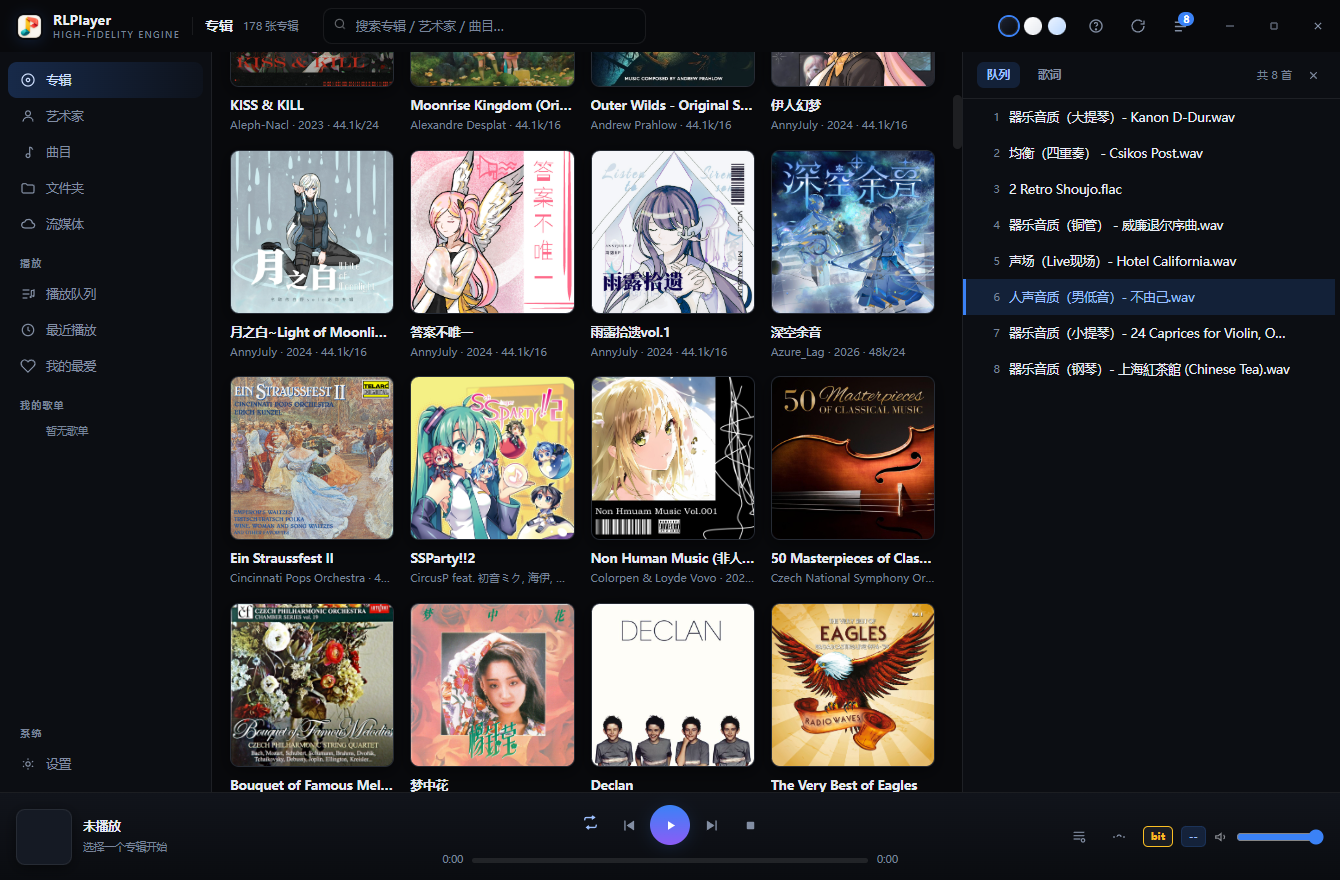Screen dimensions: 1340x880
Task: Open the SSParty!!2 album cover
Action: (x=492, y=458)
